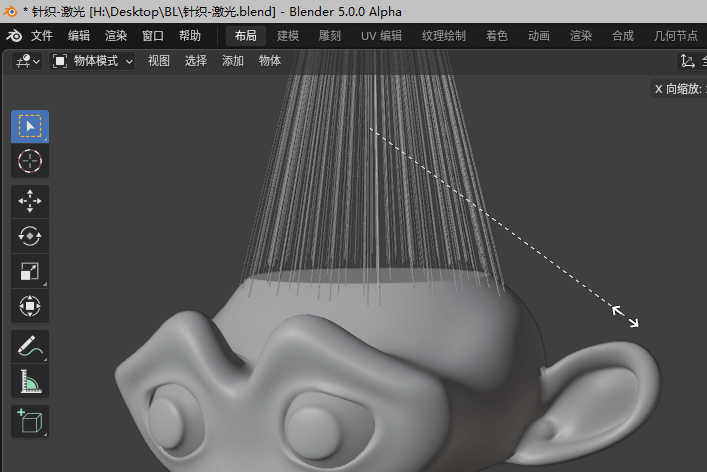Open the 视图 menu in viewport header
The width and height of the screenshot is (707, 472).
[159, 61]
